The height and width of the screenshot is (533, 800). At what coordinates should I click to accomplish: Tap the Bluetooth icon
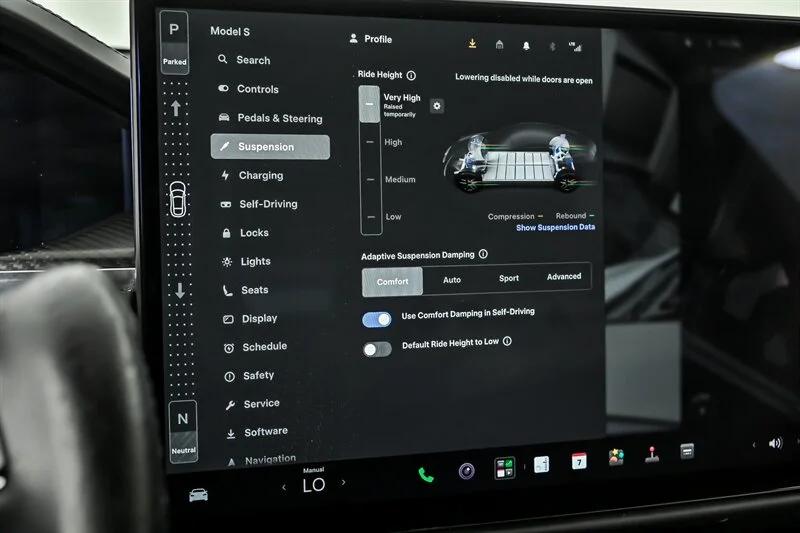[x=552, y=46]
